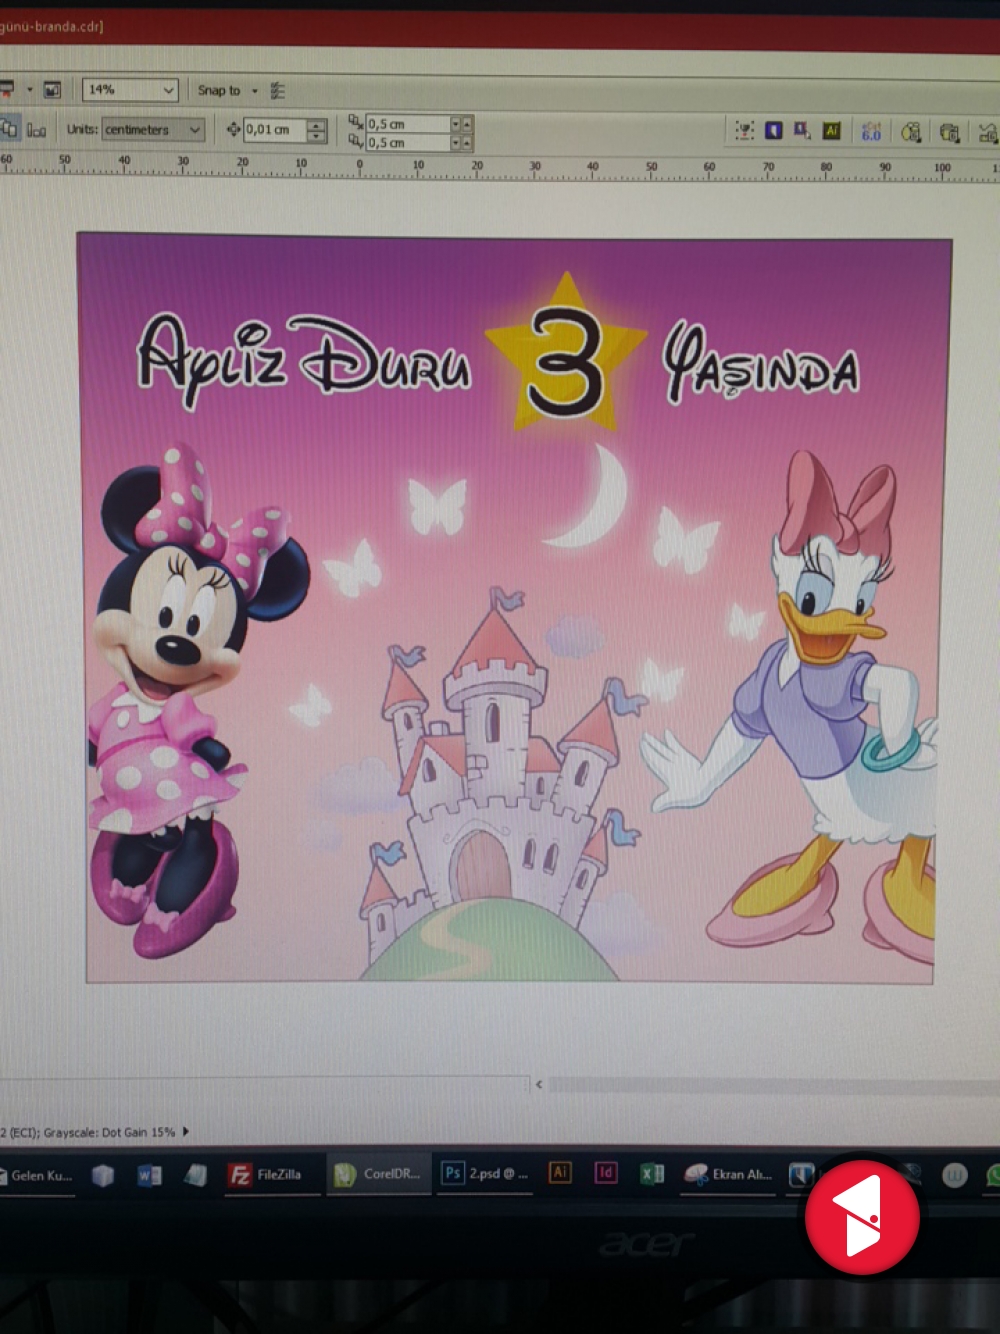Viewport: 1000px width, 1334px height.
Task: Select the 'Yaşında' text object
Action: 762,362
